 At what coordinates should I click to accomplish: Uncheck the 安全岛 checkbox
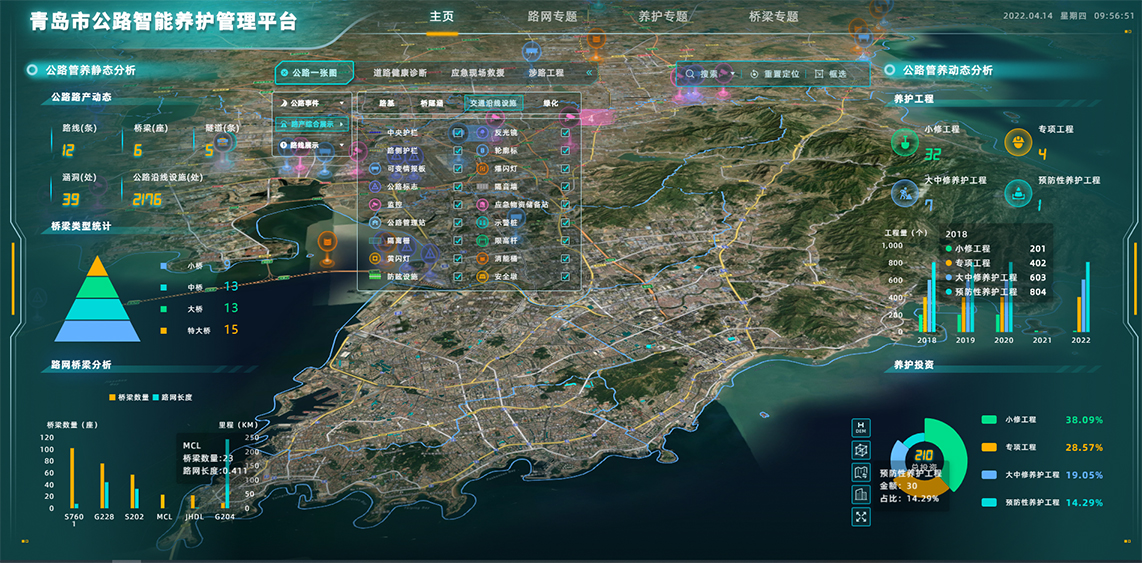pyautogui.click(x=566, y=276)
